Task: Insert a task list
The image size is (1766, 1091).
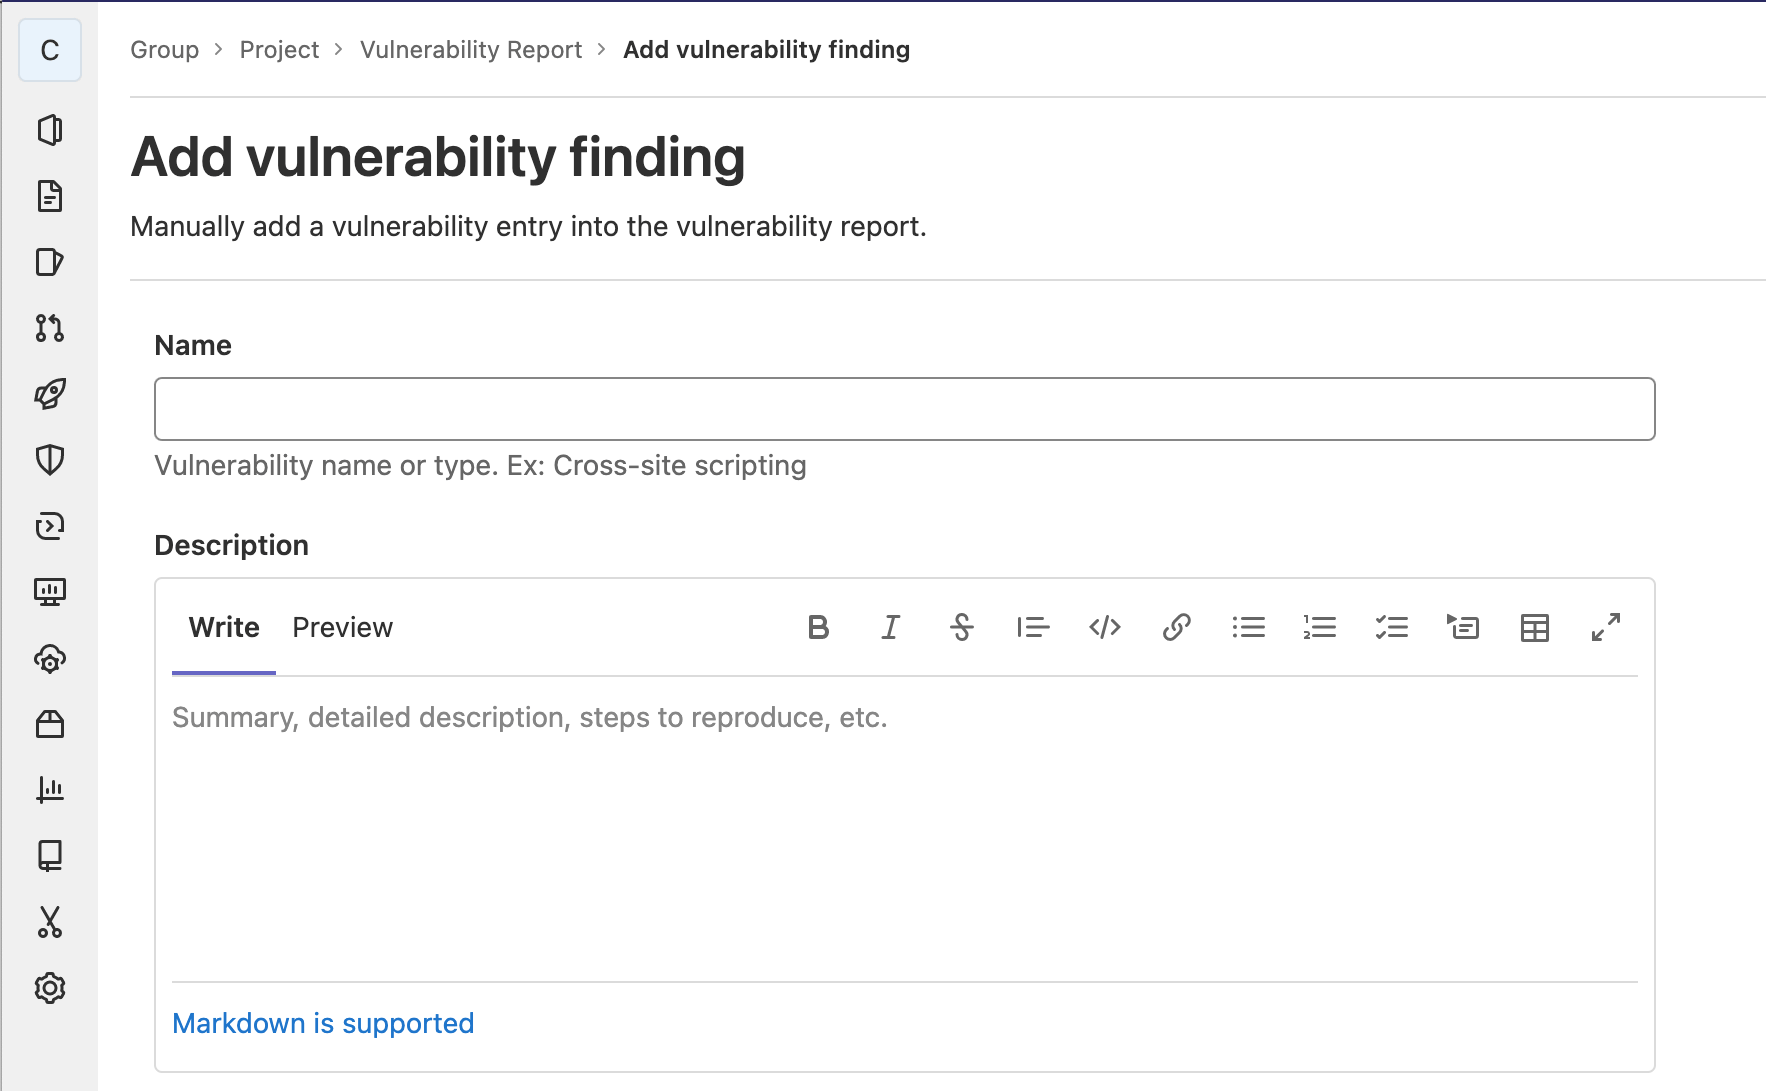Action: (1391, 628)
